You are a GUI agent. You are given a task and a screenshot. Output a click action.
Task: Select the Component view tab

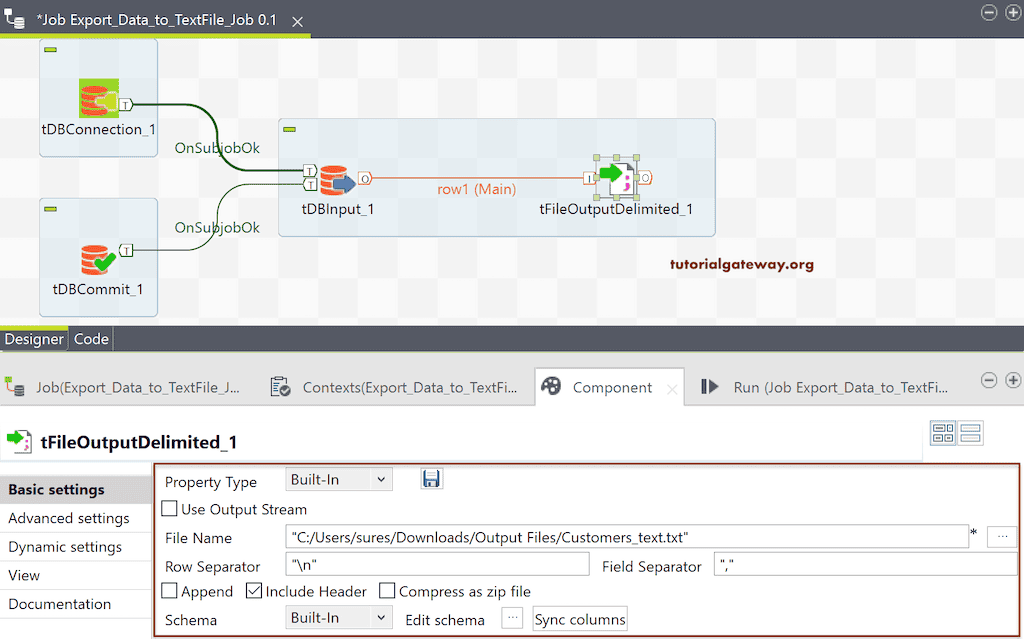pyautogui.click(x=611, y=387)
